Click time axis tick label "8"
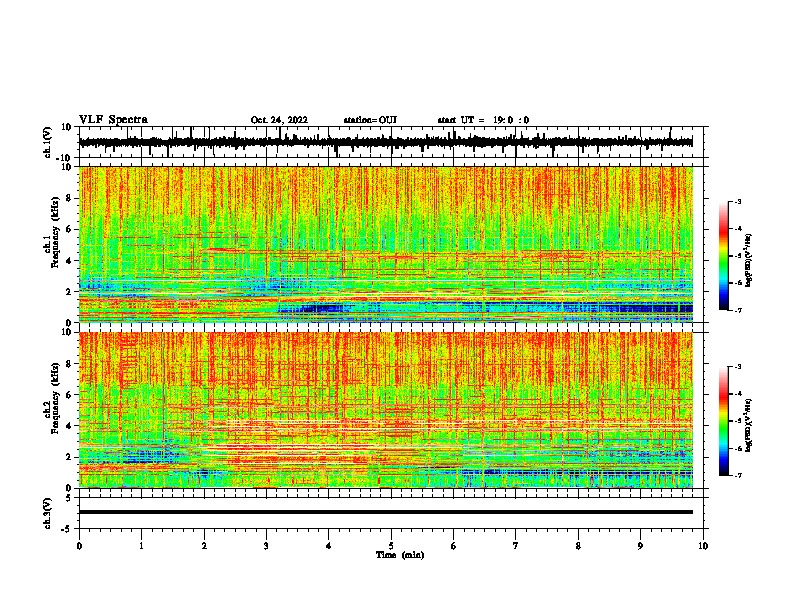 [578, 546]
